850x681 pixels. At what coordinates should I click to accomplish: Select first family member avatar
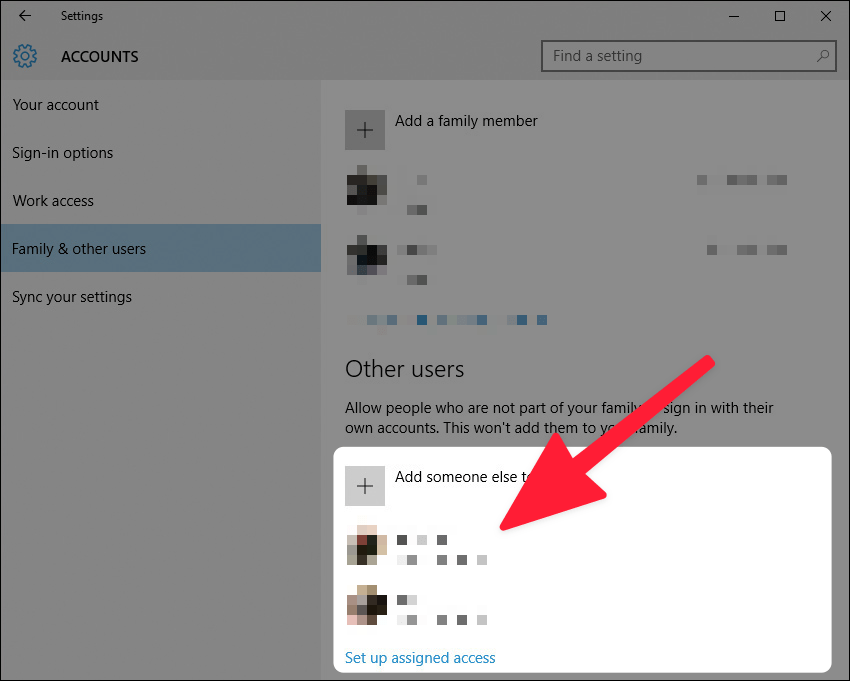click(x=366, y=185)
